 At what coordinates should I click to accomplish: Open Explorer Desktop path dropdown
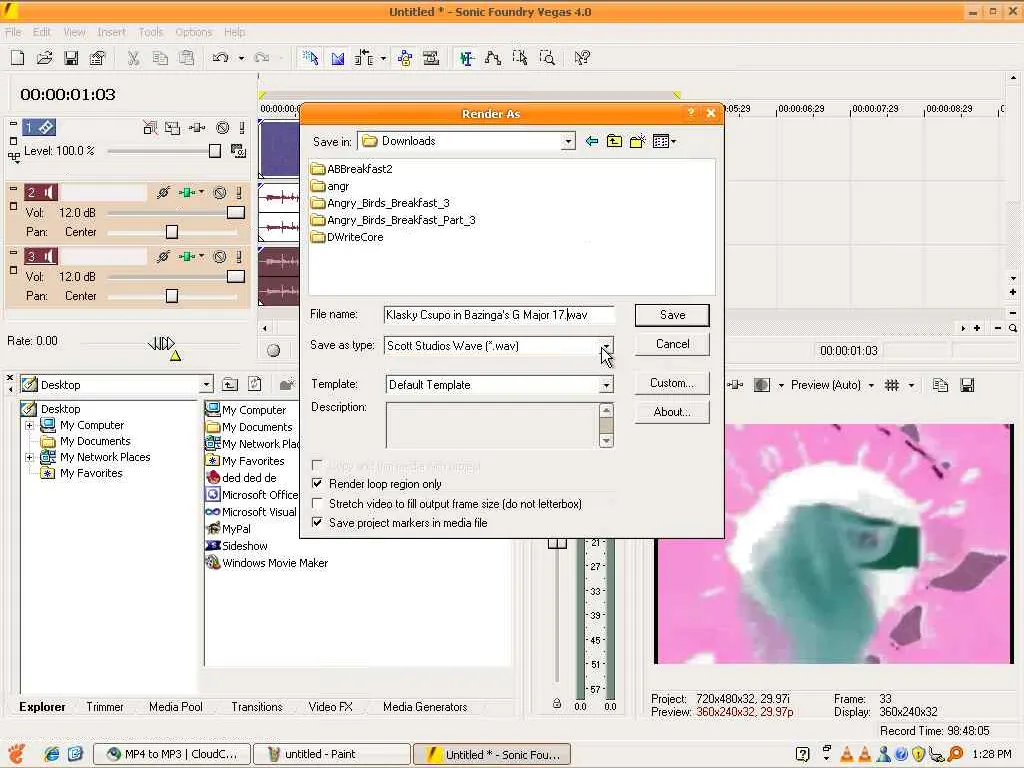tap(206, 385)
